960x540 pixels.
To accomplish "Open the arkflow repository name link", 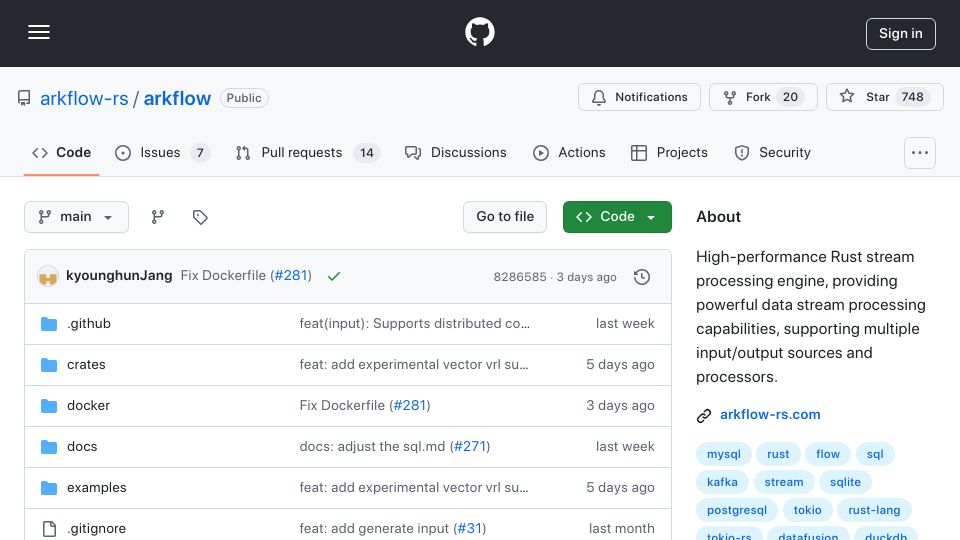I will click(177, 99).
